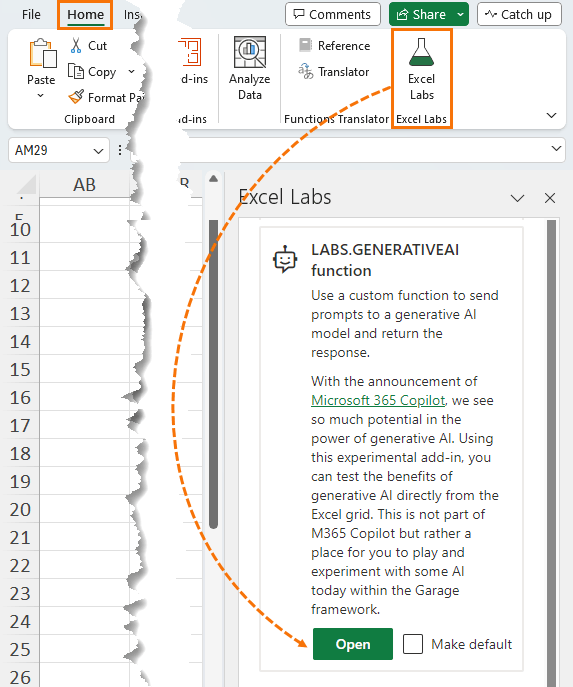Check the Make default checkbox

[413, 644]
